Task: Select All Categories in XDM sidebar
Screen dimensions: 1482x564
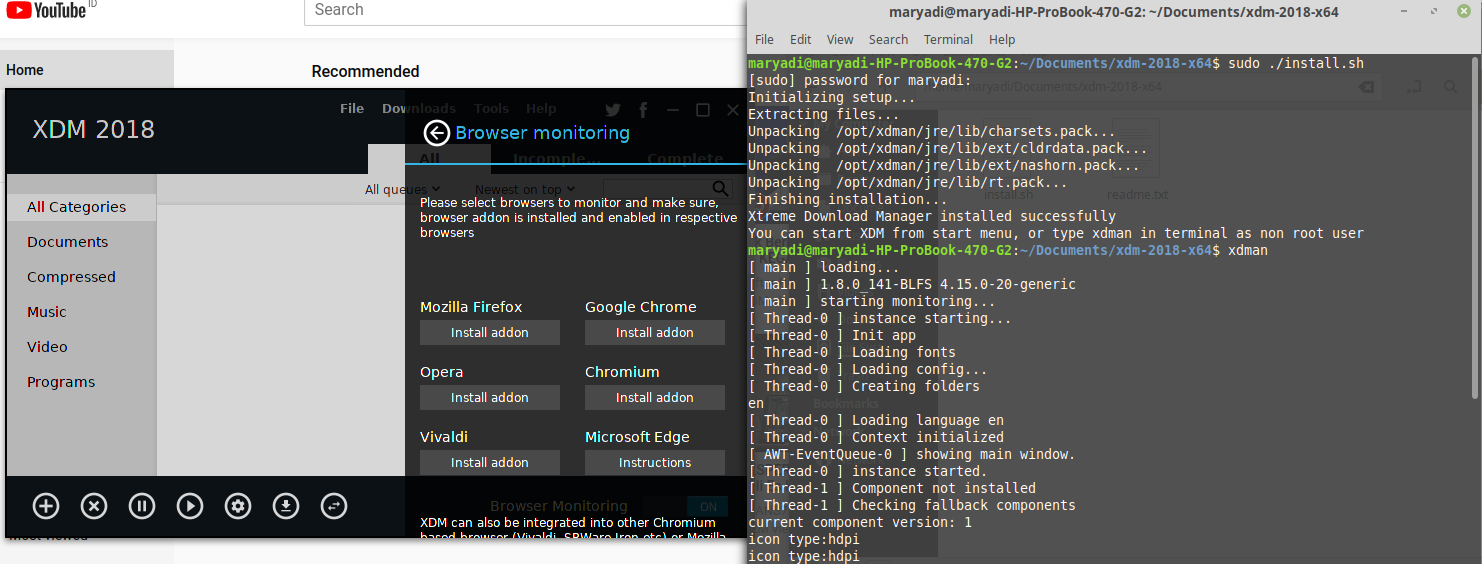Action: (x=81, y=207)
